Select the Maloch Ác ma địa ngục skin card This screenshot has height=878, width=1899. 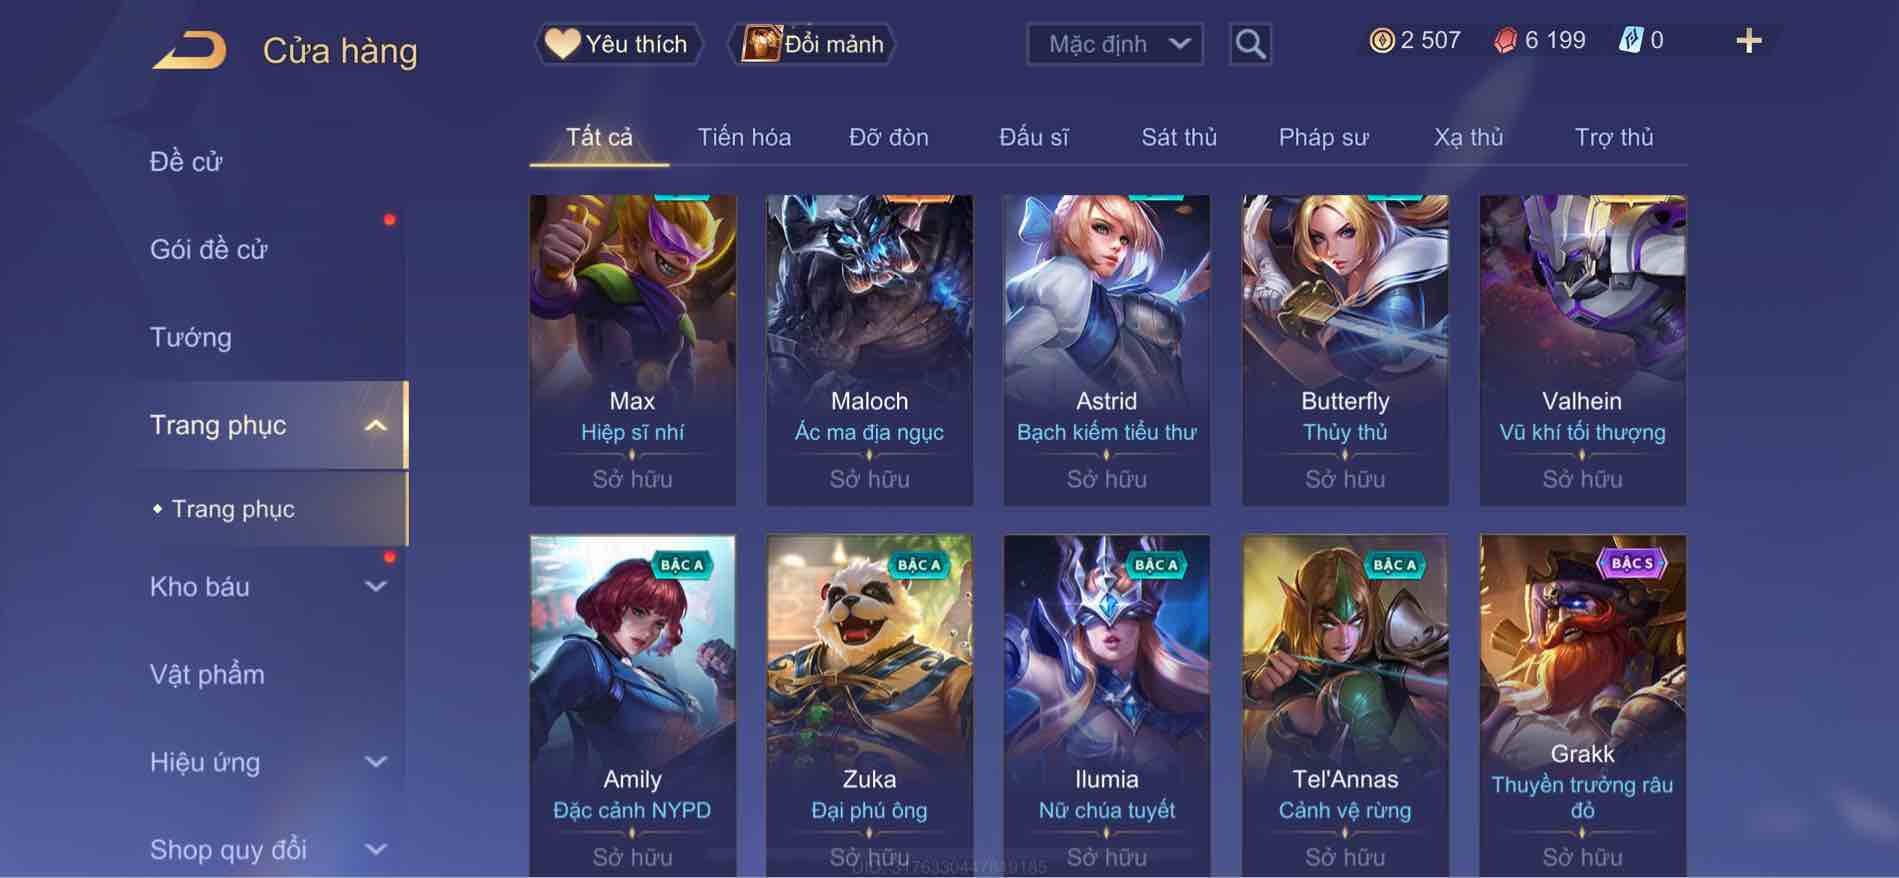click(869, 350)
